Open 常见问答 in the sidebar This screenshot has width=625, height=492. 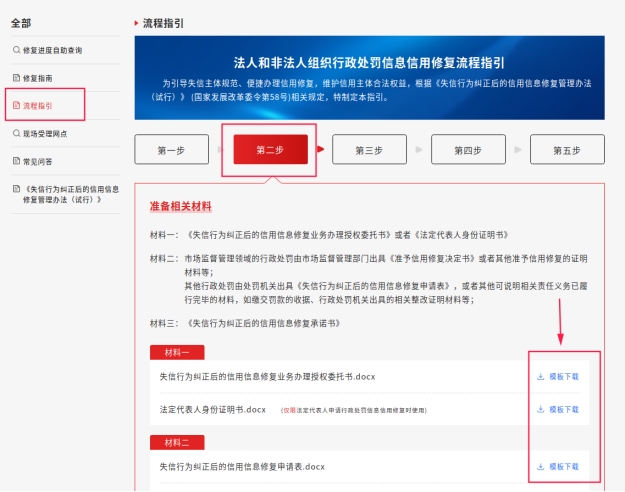pos(37,161)
